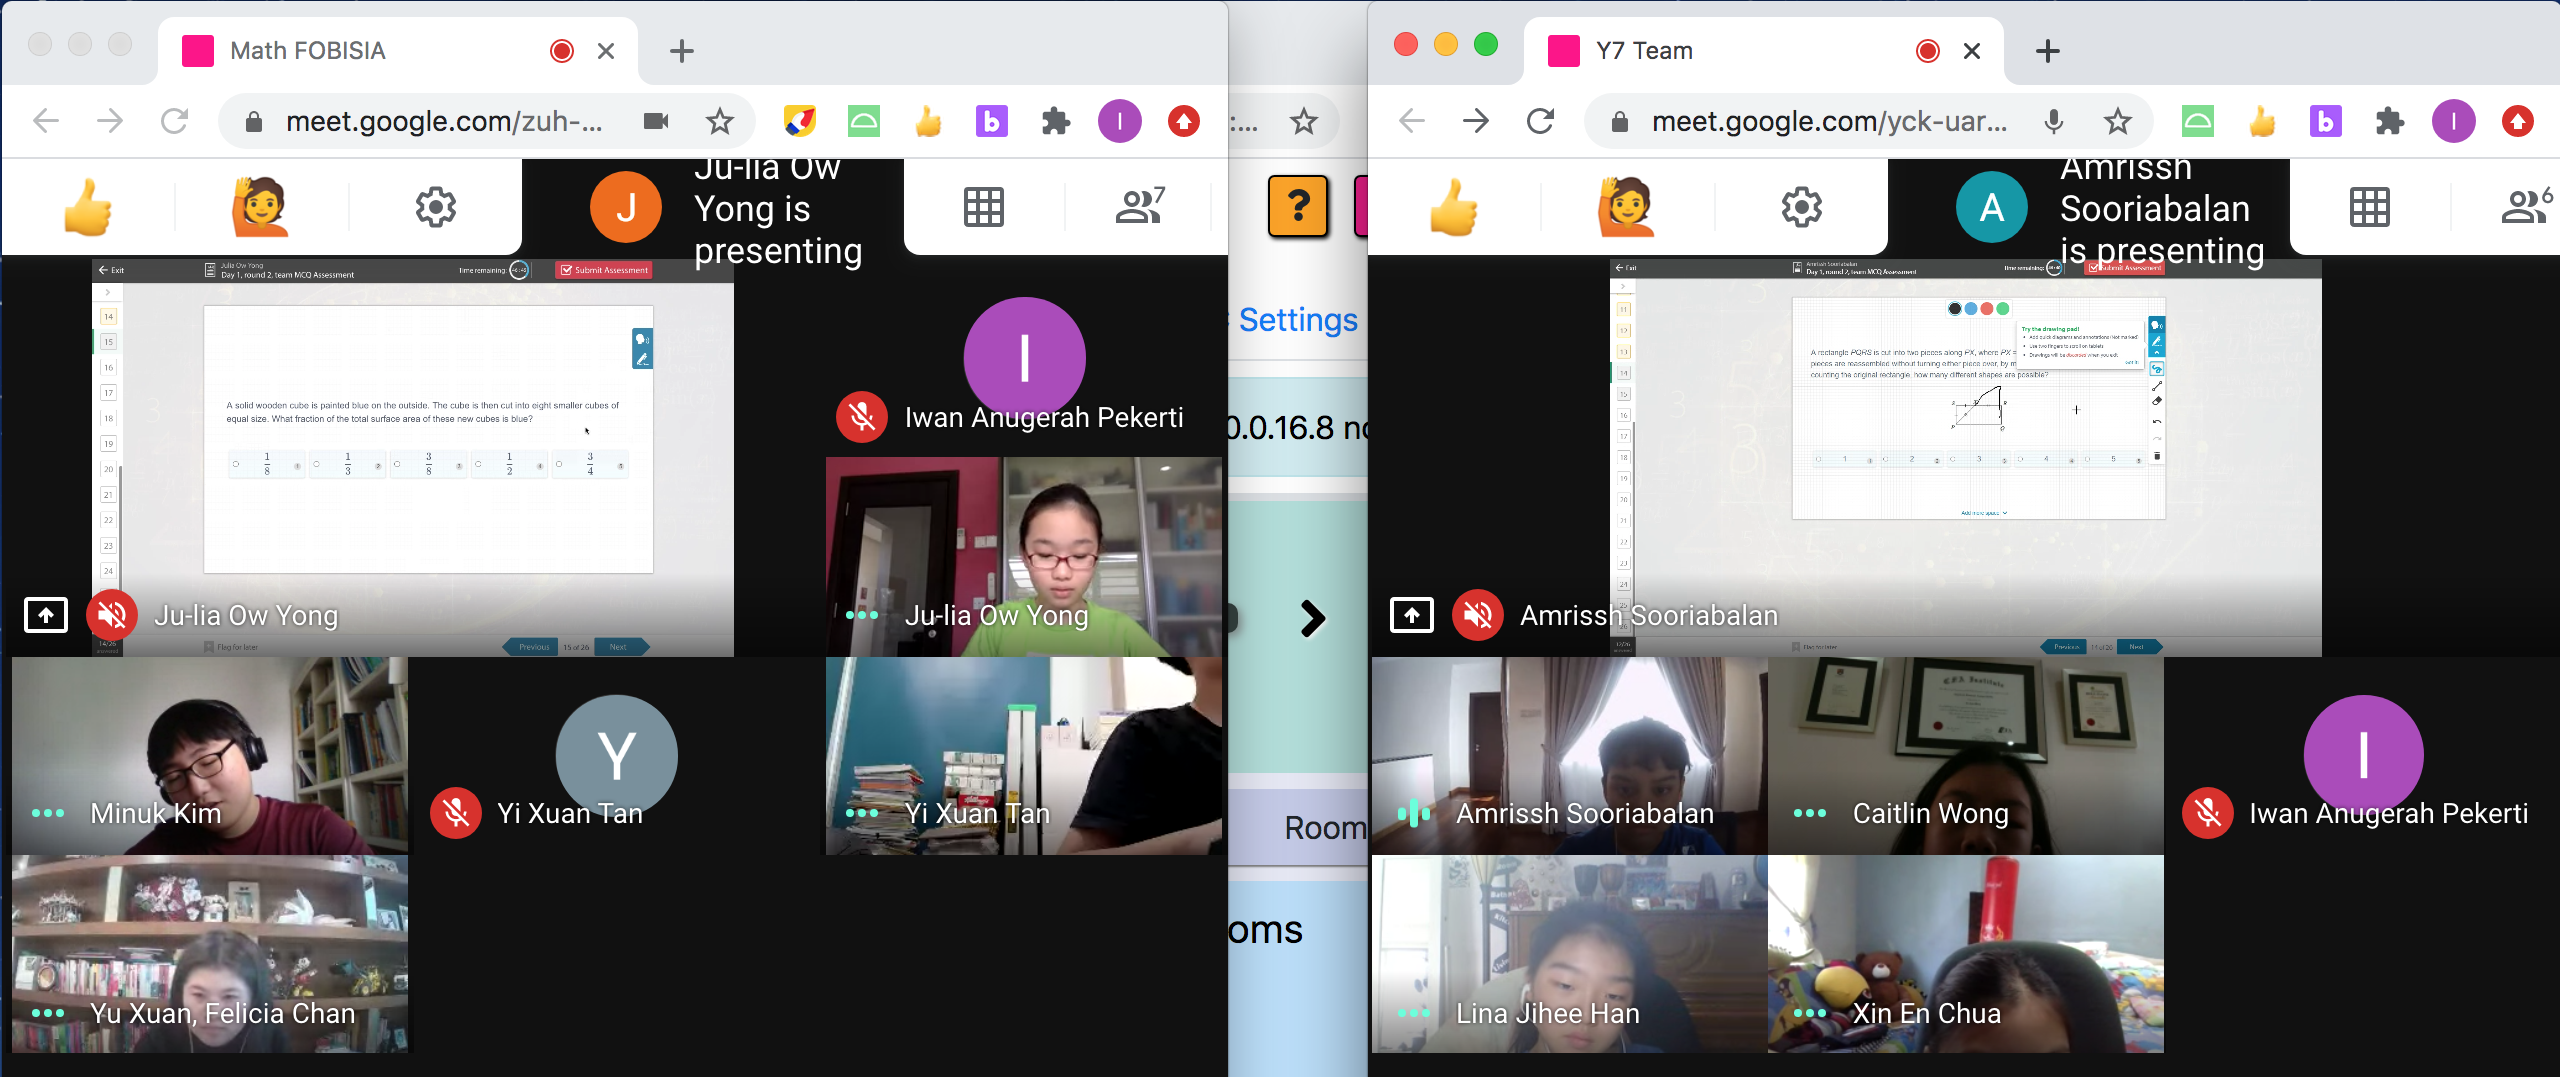Click right chevron arrow in middle window
The image size is (2560, 1077).
1313,619
